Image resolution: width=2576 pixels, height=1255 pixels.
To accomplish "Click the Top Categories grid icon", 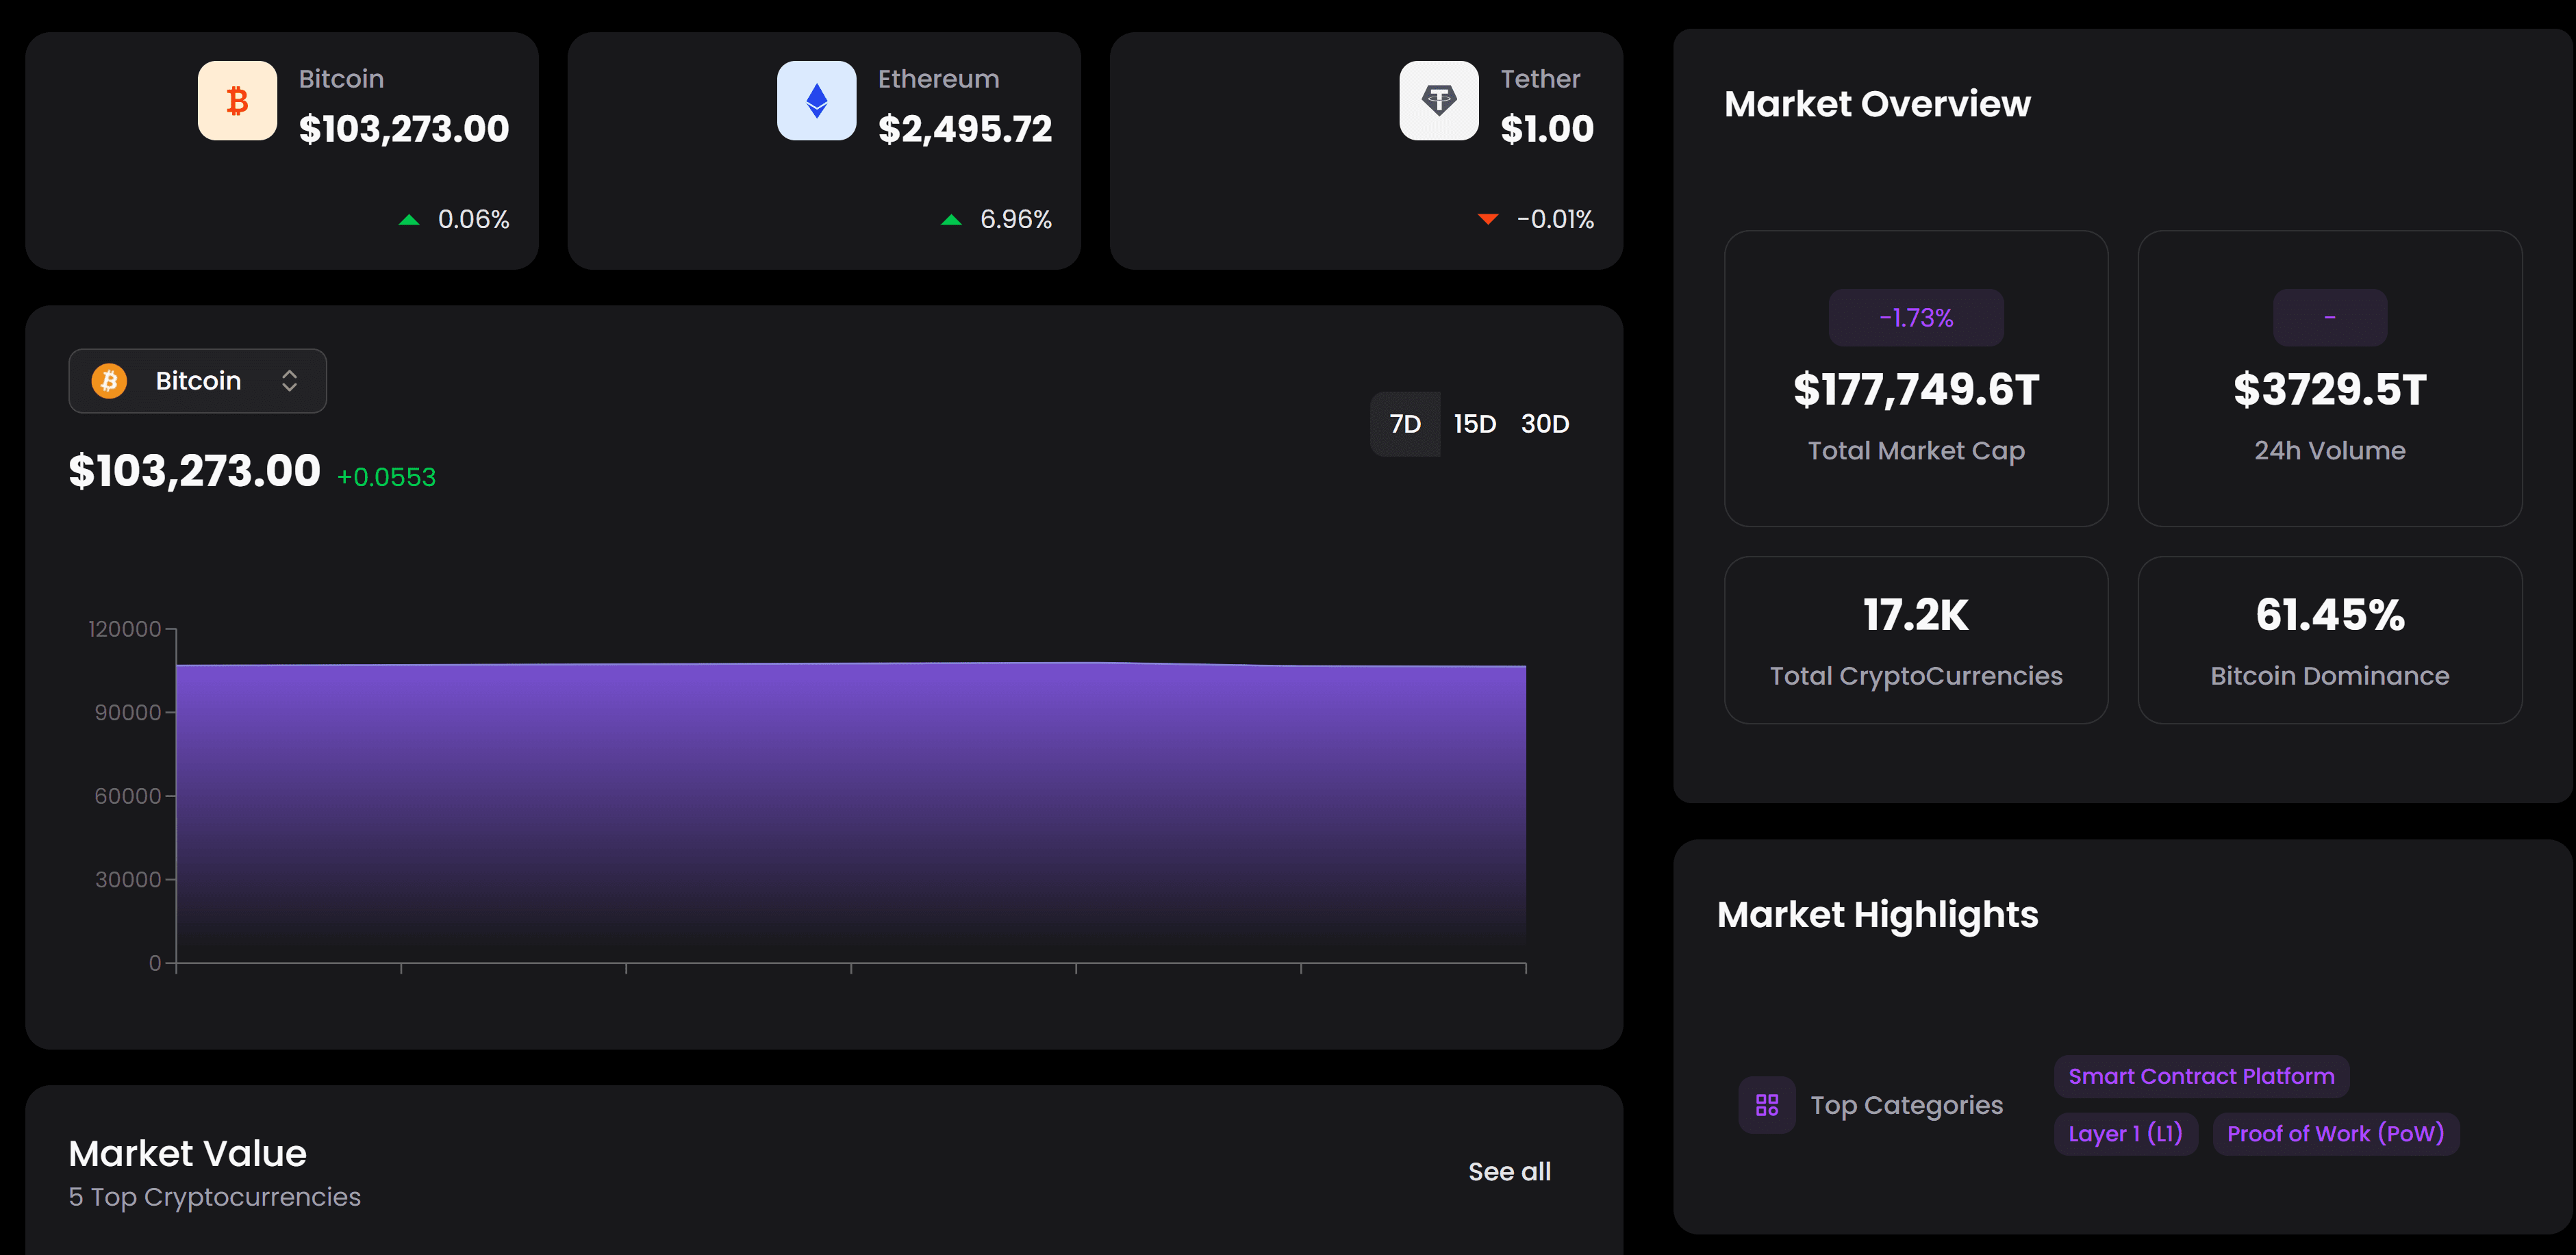I will click(x=1766, y=1104).
